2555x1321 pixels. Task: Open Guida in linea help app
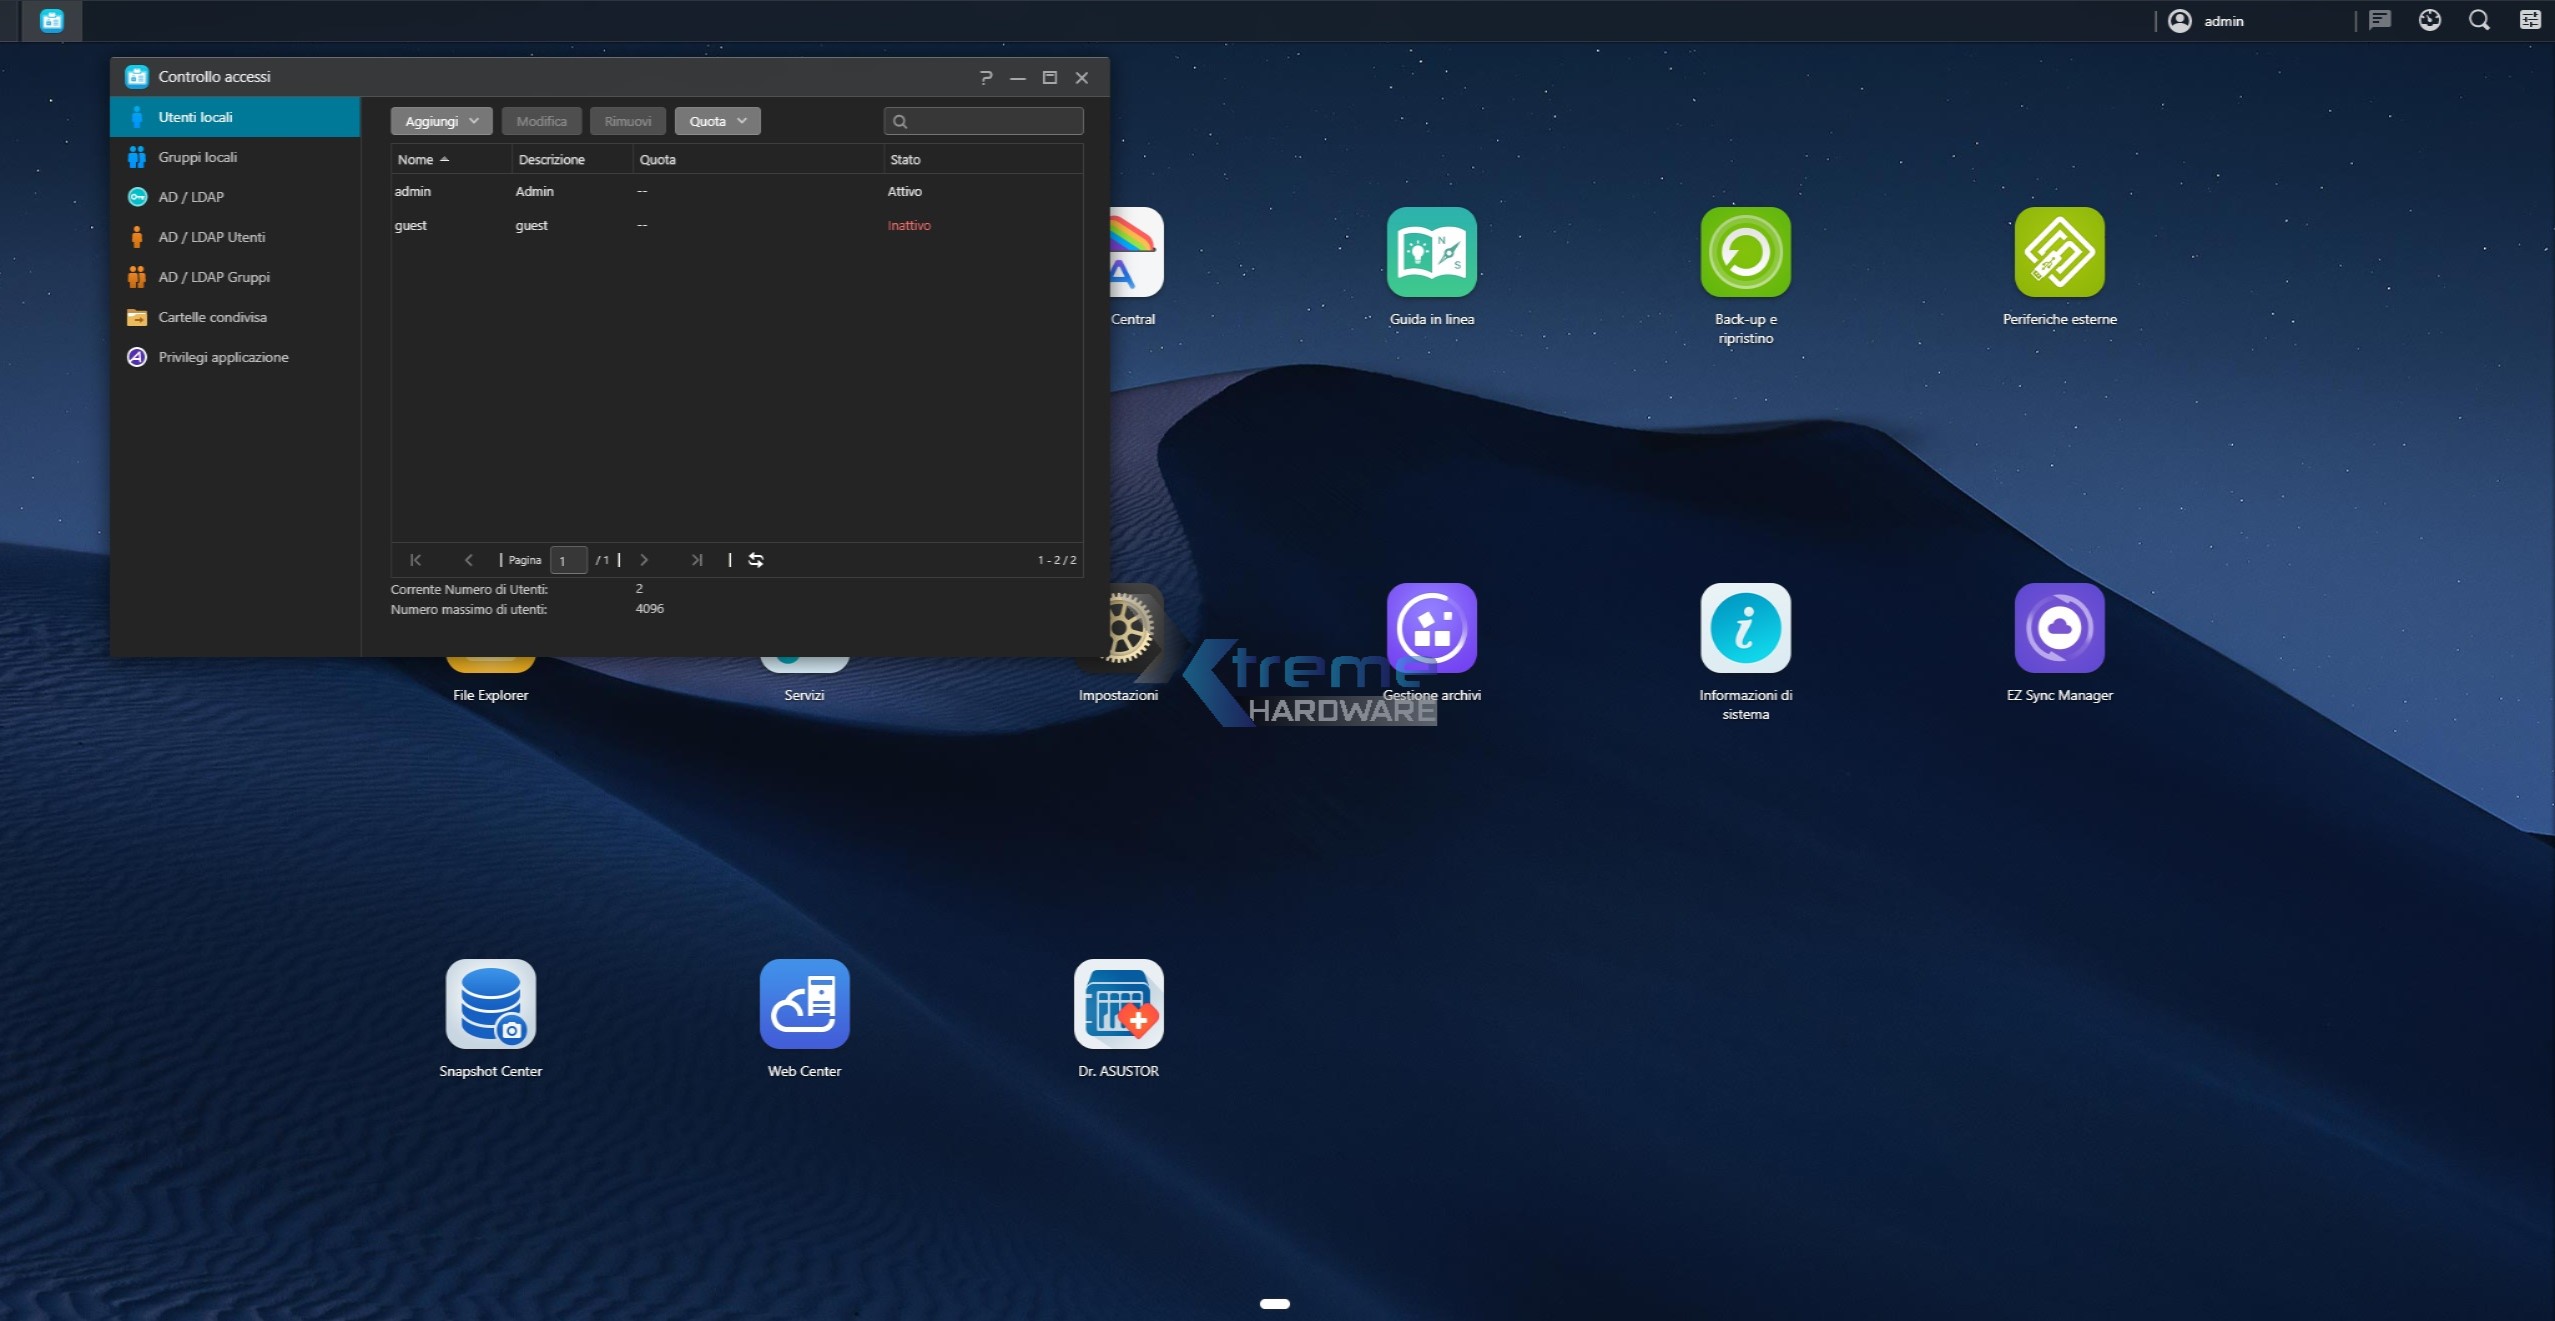pos(1431,252)
